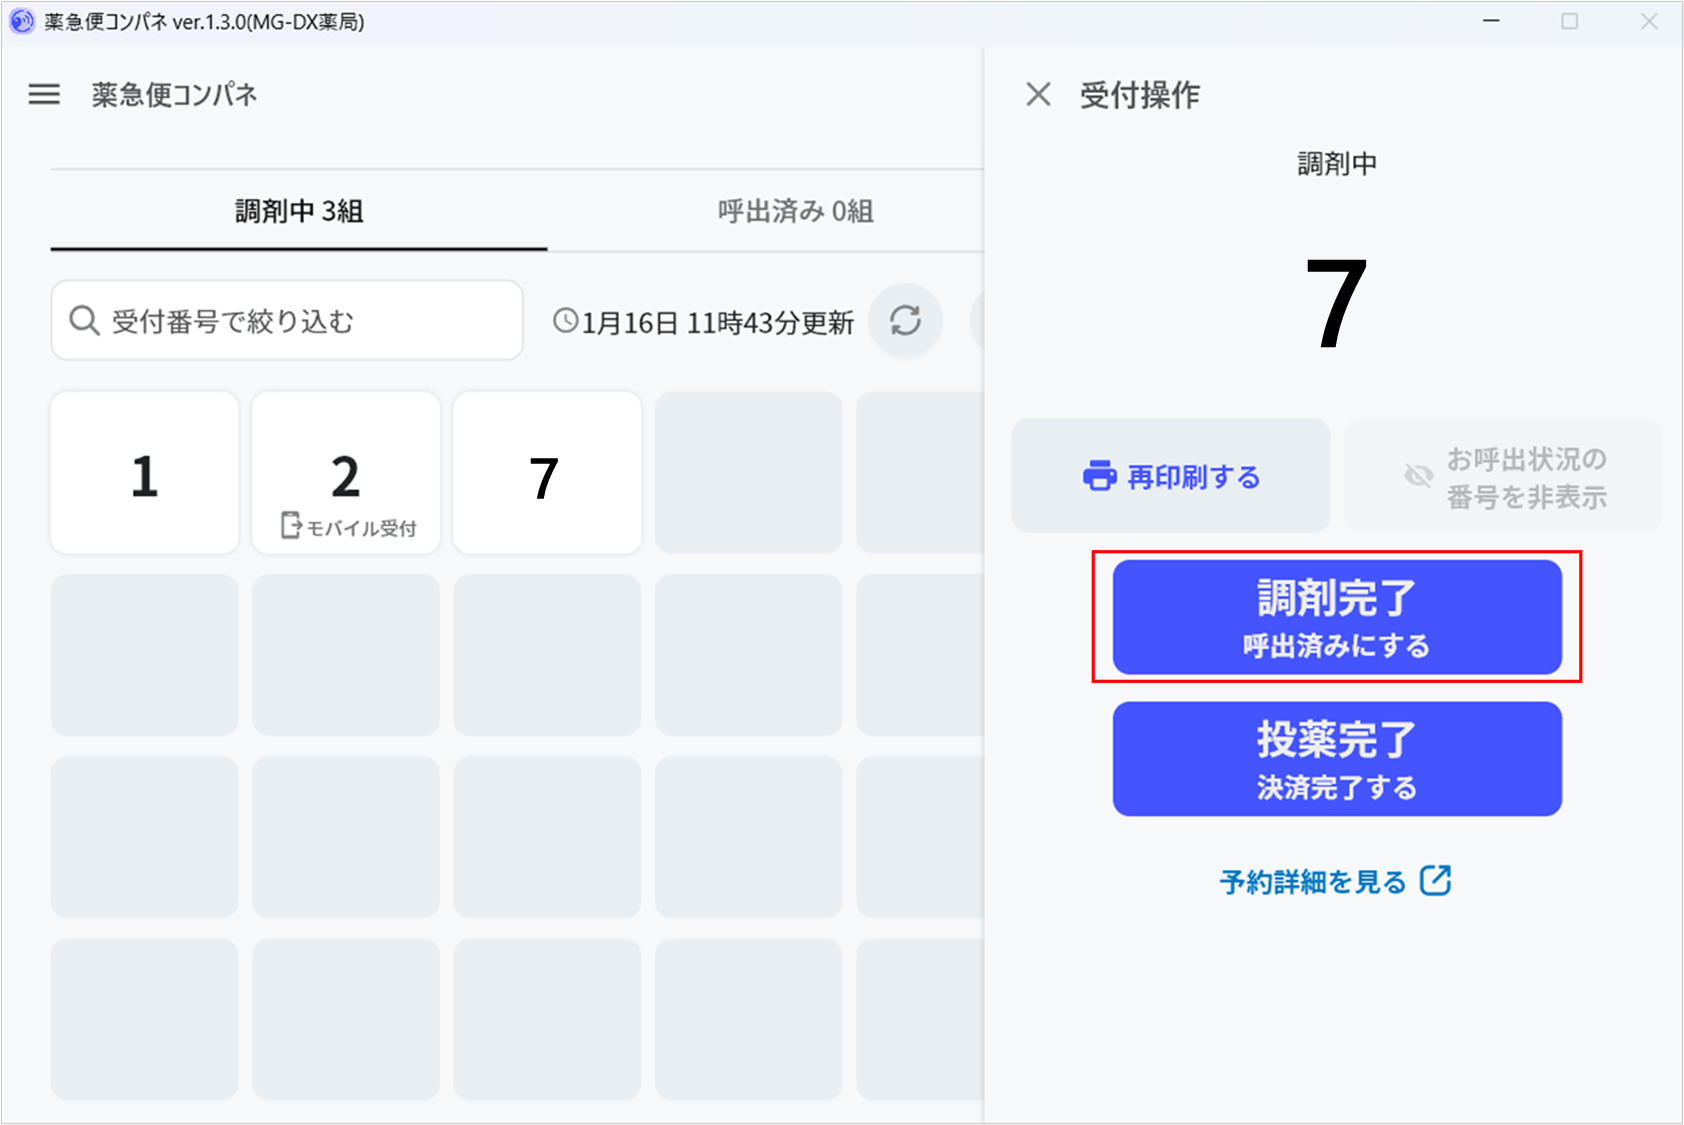Viewport: 1684px width, 1125px height.
Task: Switch to the 調剤中 3組 tab
Action: click(x=299, y=211)
